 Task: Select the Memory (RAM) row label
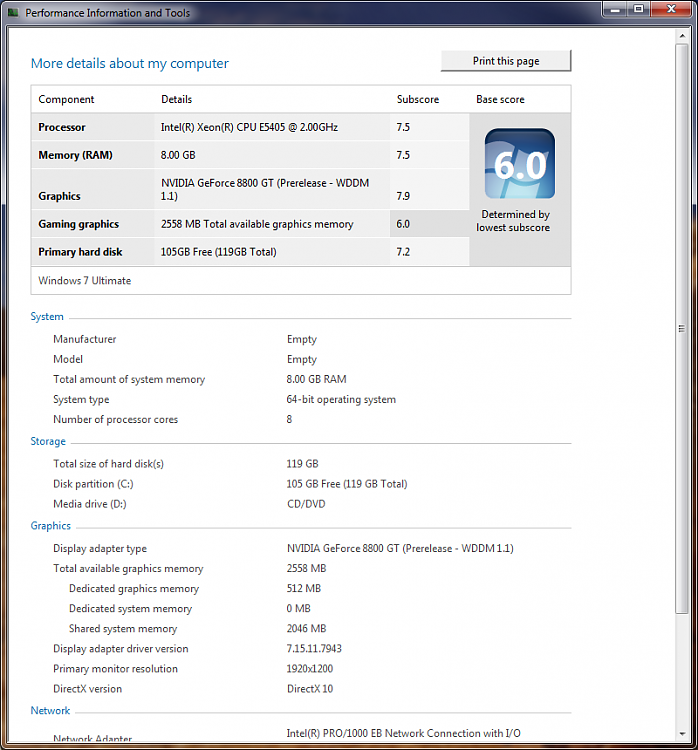(x=75, y=155)
